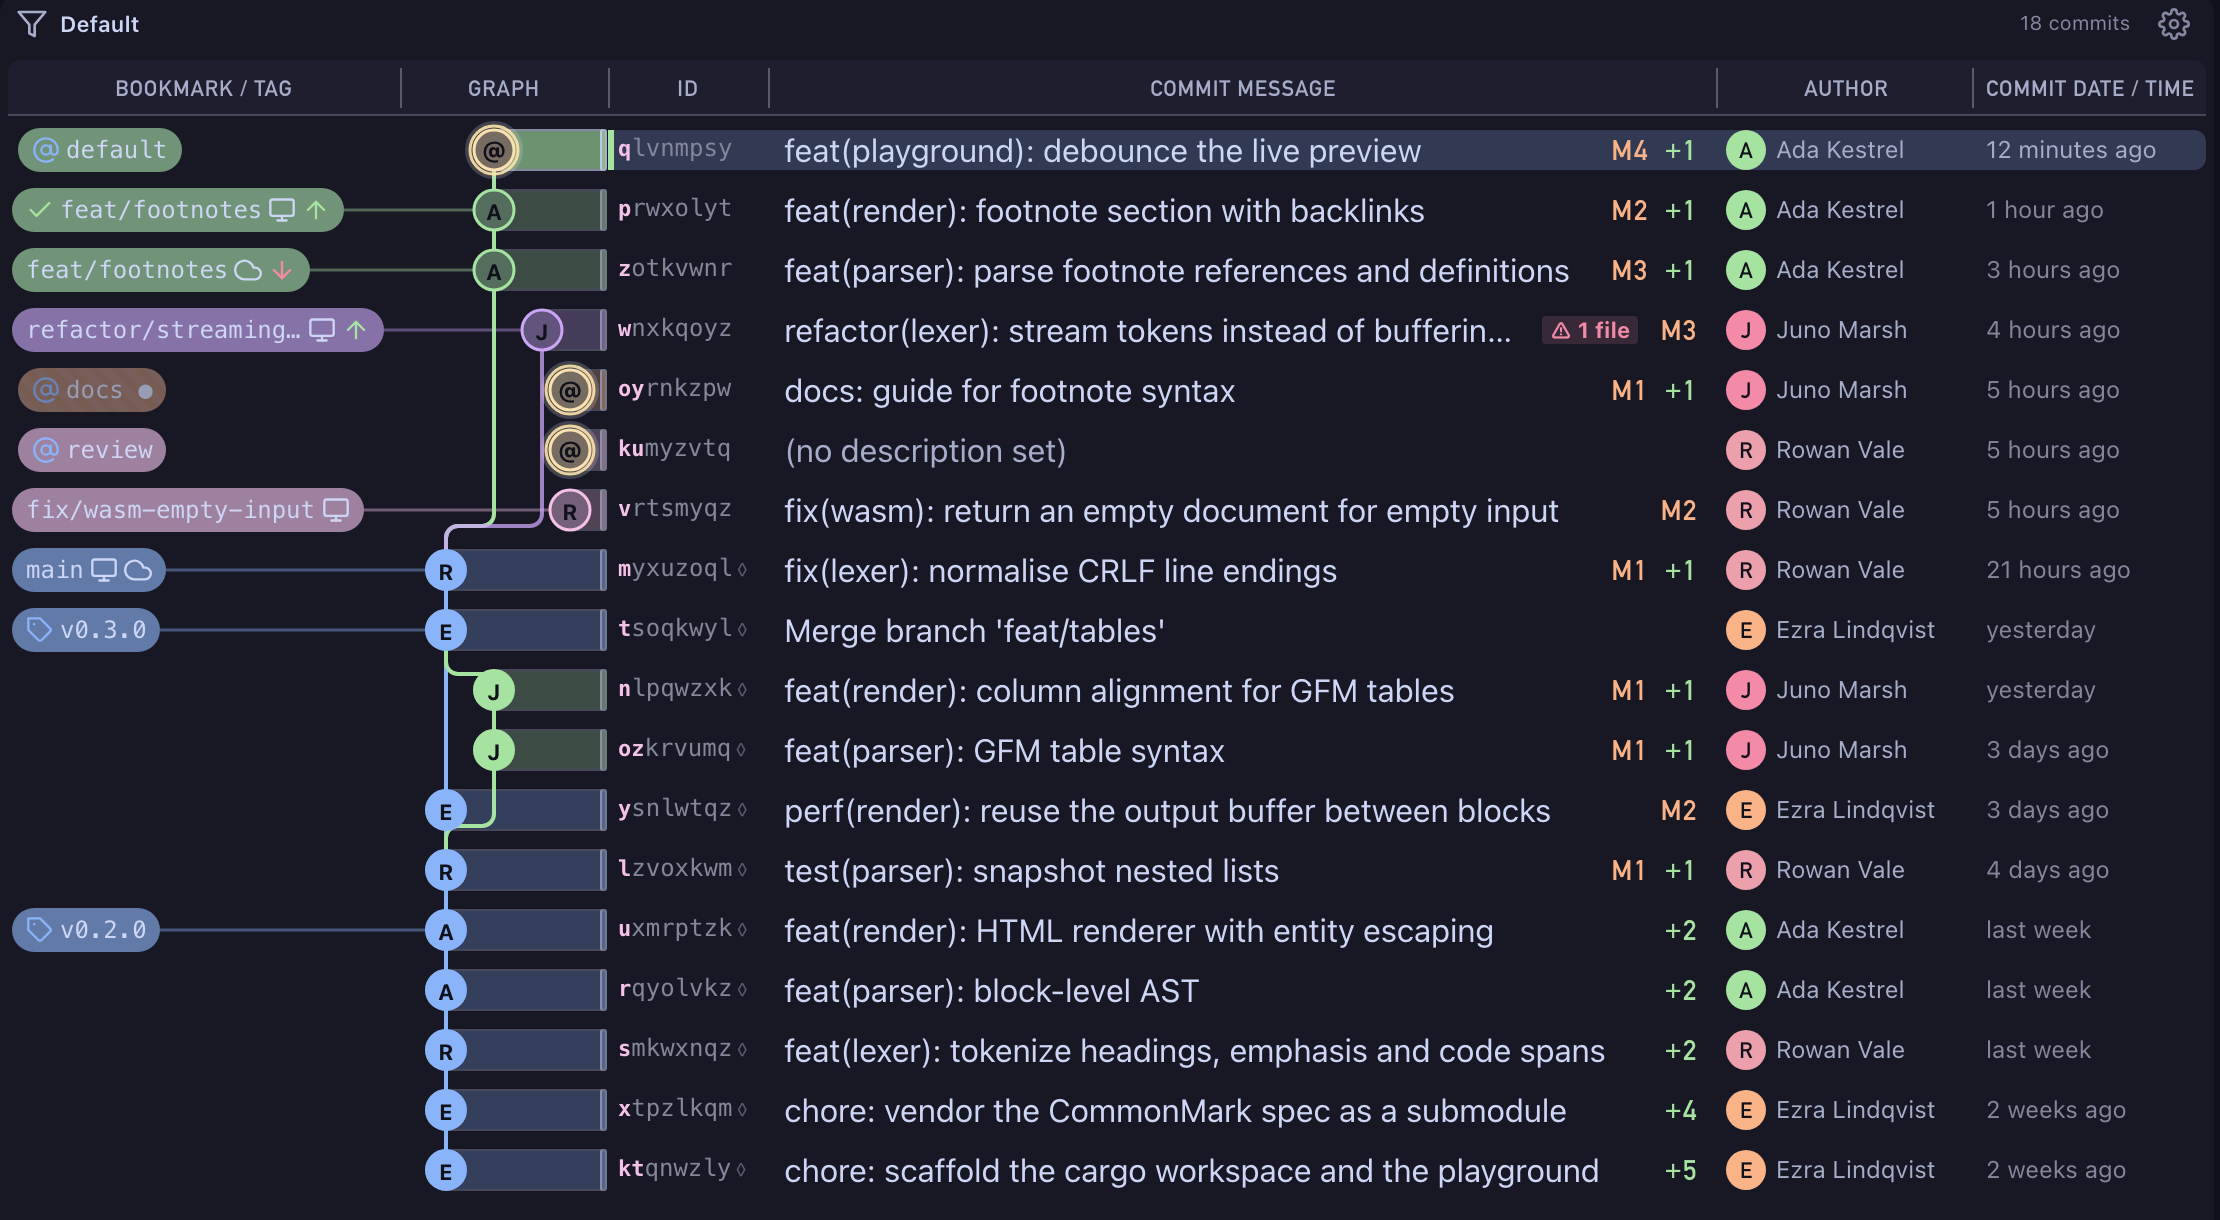Select the docs workspace bookmark
Viewport: 2220px width, 1220px height.
click(x=92, y=390)
